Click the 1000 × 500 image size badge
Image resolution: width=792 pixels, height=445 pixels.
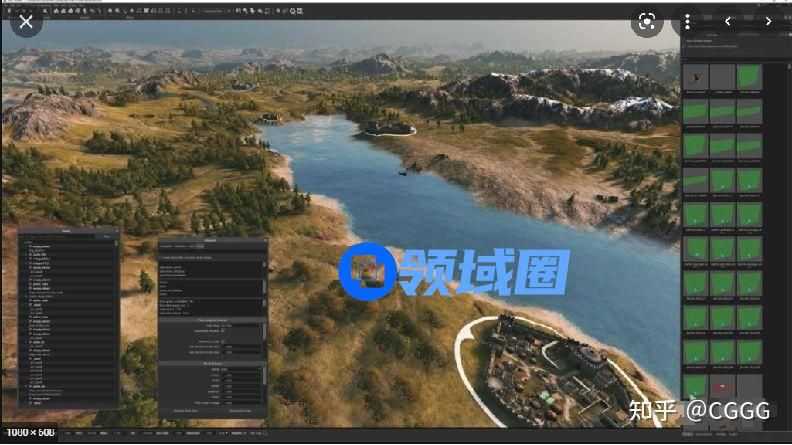click(x=28, y=433)
